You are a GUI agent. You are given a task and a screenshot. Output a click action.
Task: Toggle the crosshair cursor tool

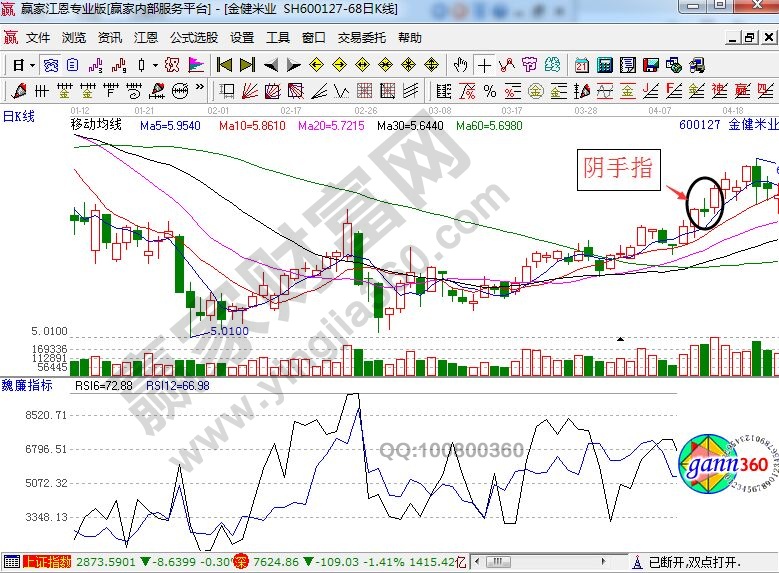coord(485,65)
